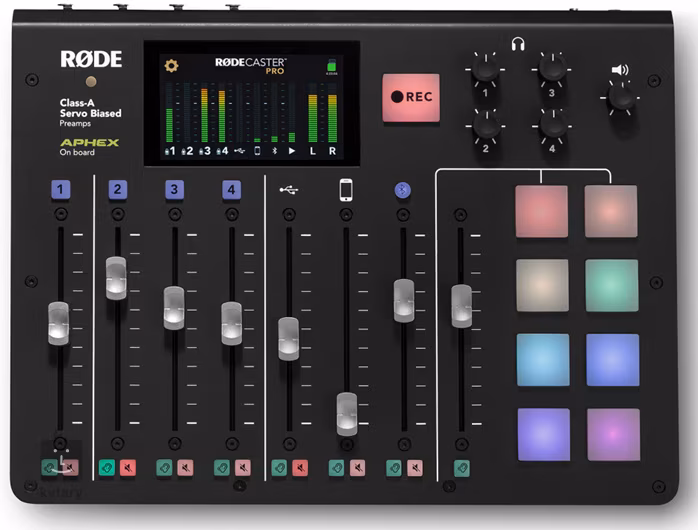
Task: Trigger the top-left red sound pad
Action: click(541, 211)
